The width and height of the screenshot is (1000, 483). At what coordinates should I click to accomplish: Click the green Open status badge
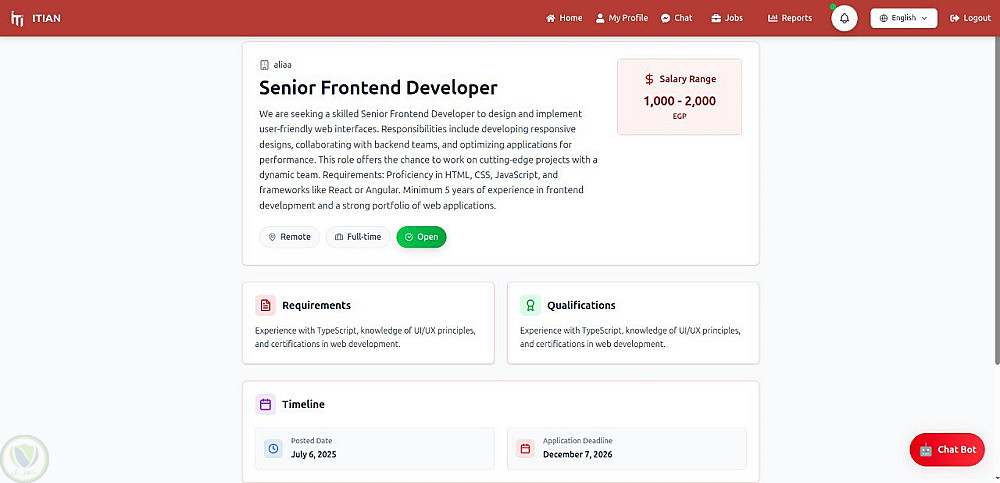(421, 237)
